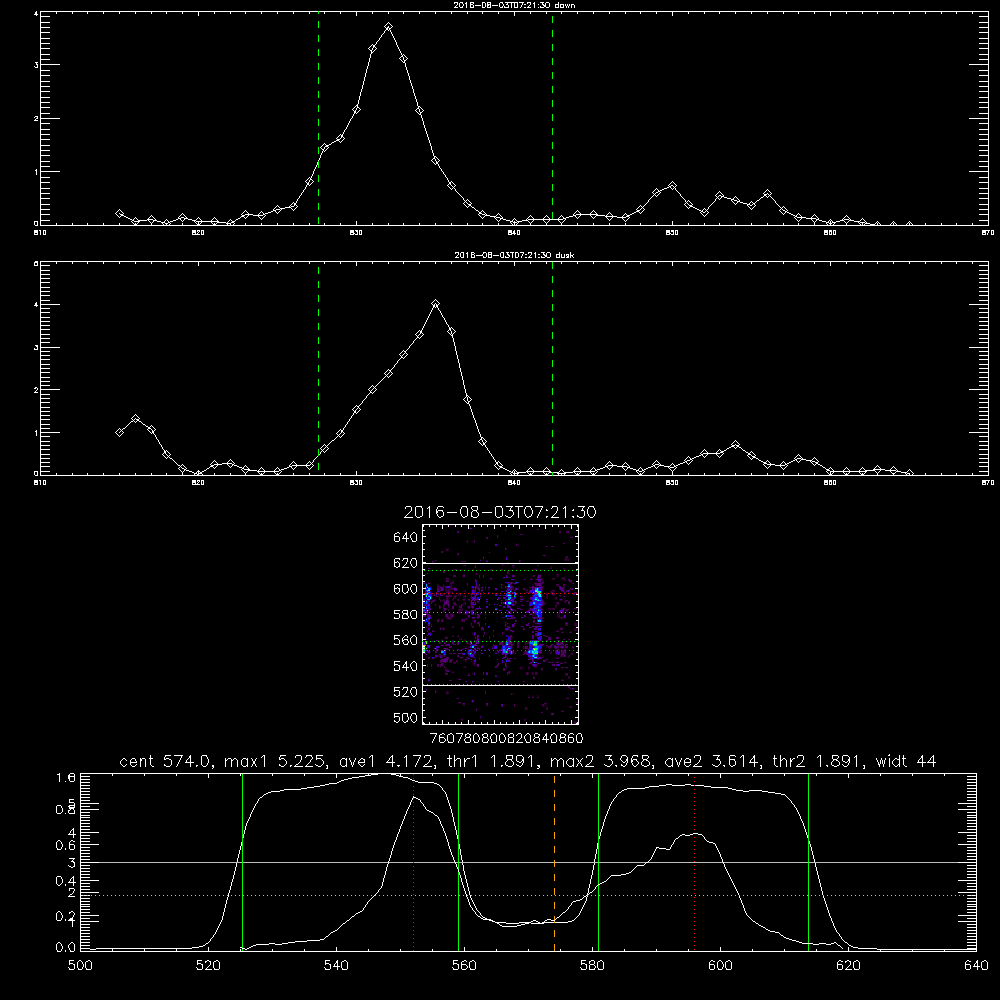1000x1000 pixels.
Task: Click the y-axis label 580 beside the spectrogram
Action: [405, 615]
